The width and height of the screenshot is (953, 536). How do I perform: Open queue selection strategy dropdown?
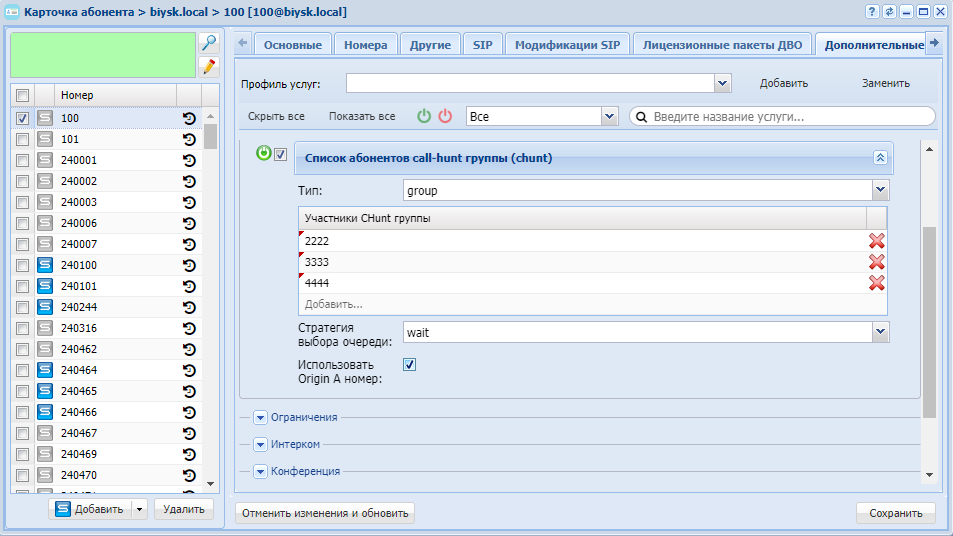pyautogui.click(x=880, y=332)
